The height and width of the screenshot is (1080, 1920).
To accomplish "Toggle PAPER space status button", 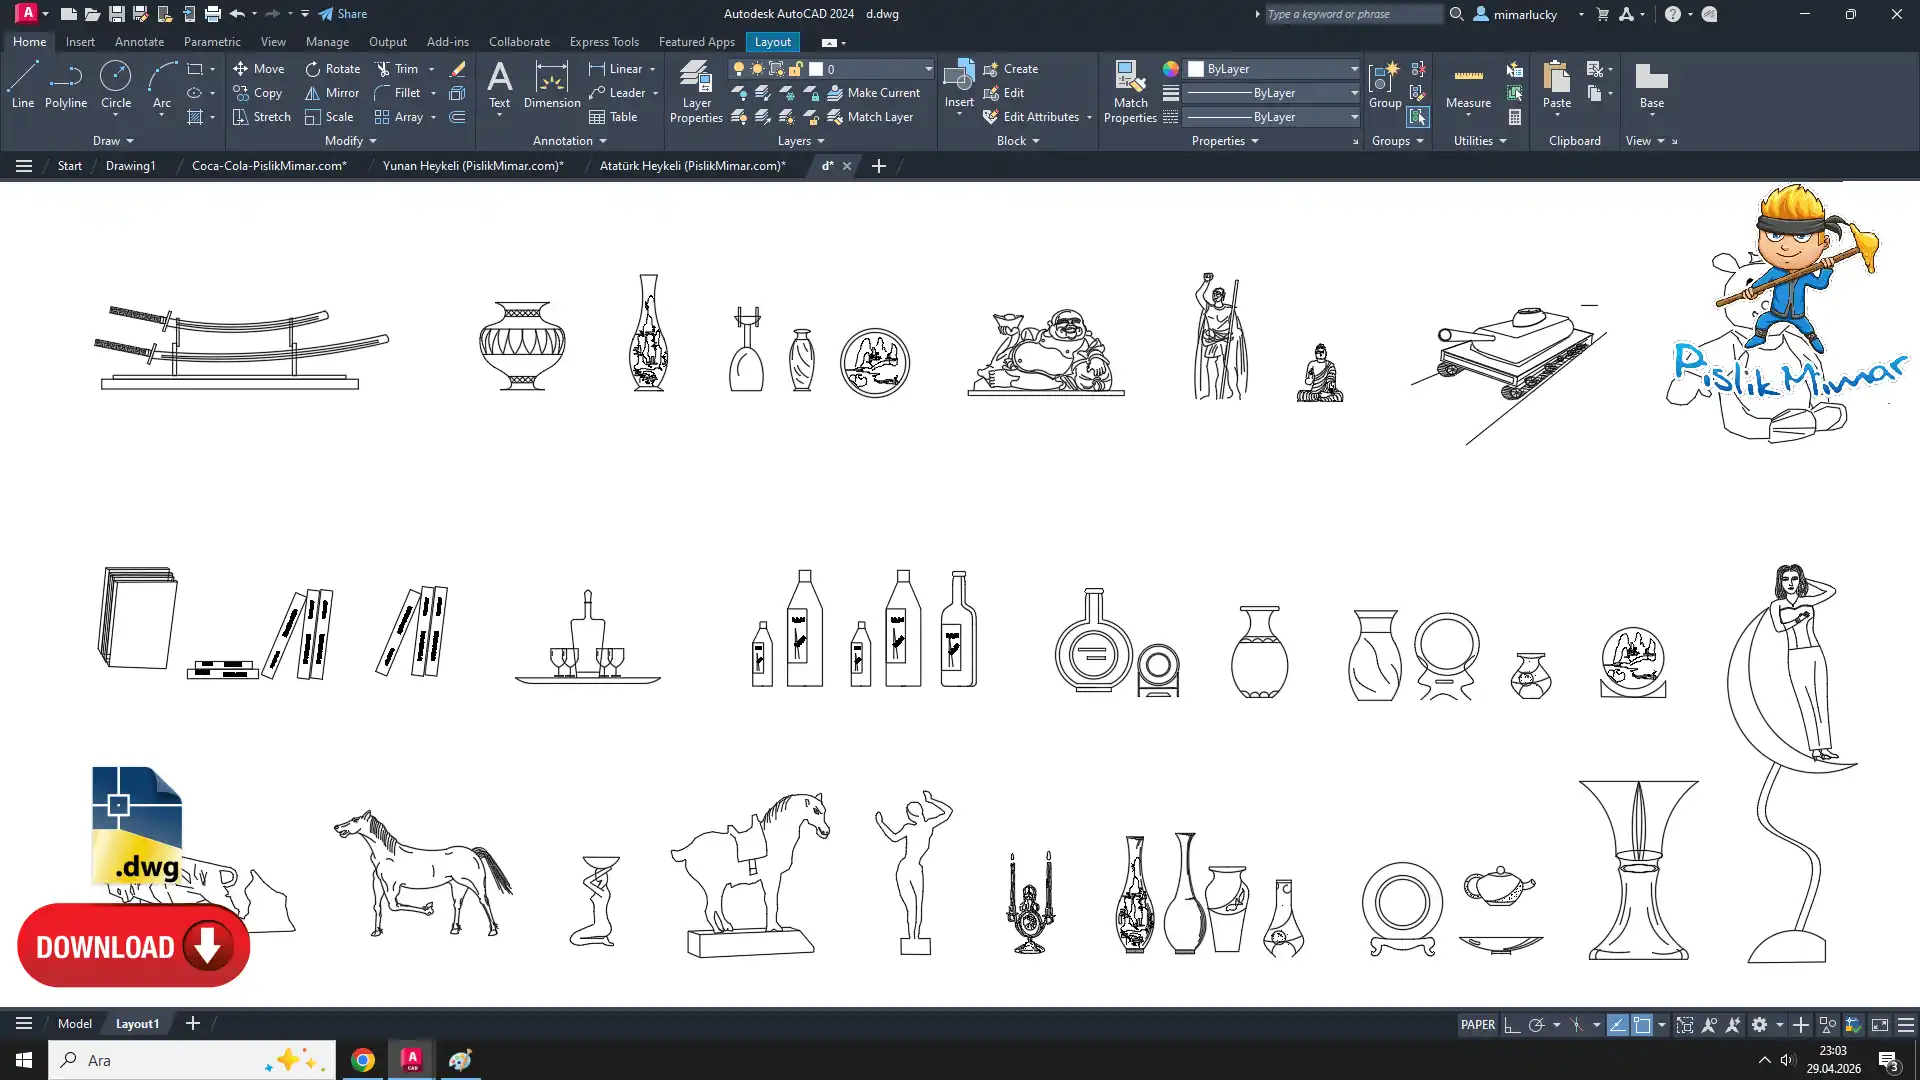I will (x=1477, y=1024).
